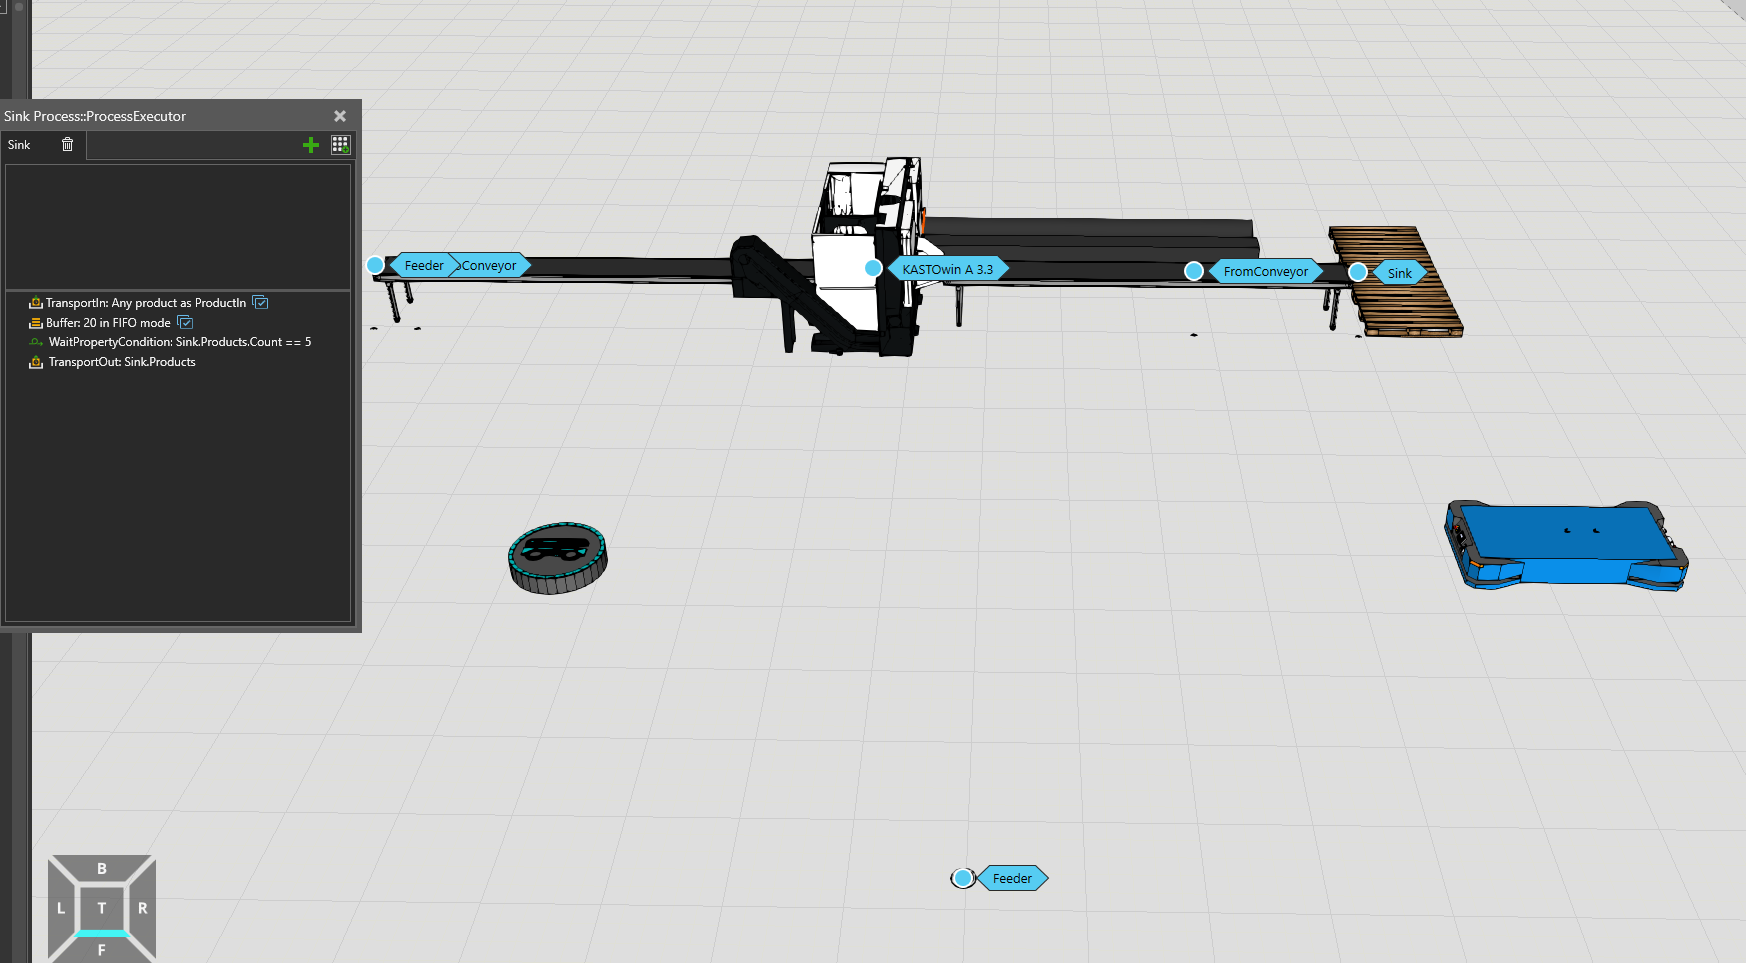
Task: Switch to Left view on the view cube
Action: [61, 908]
